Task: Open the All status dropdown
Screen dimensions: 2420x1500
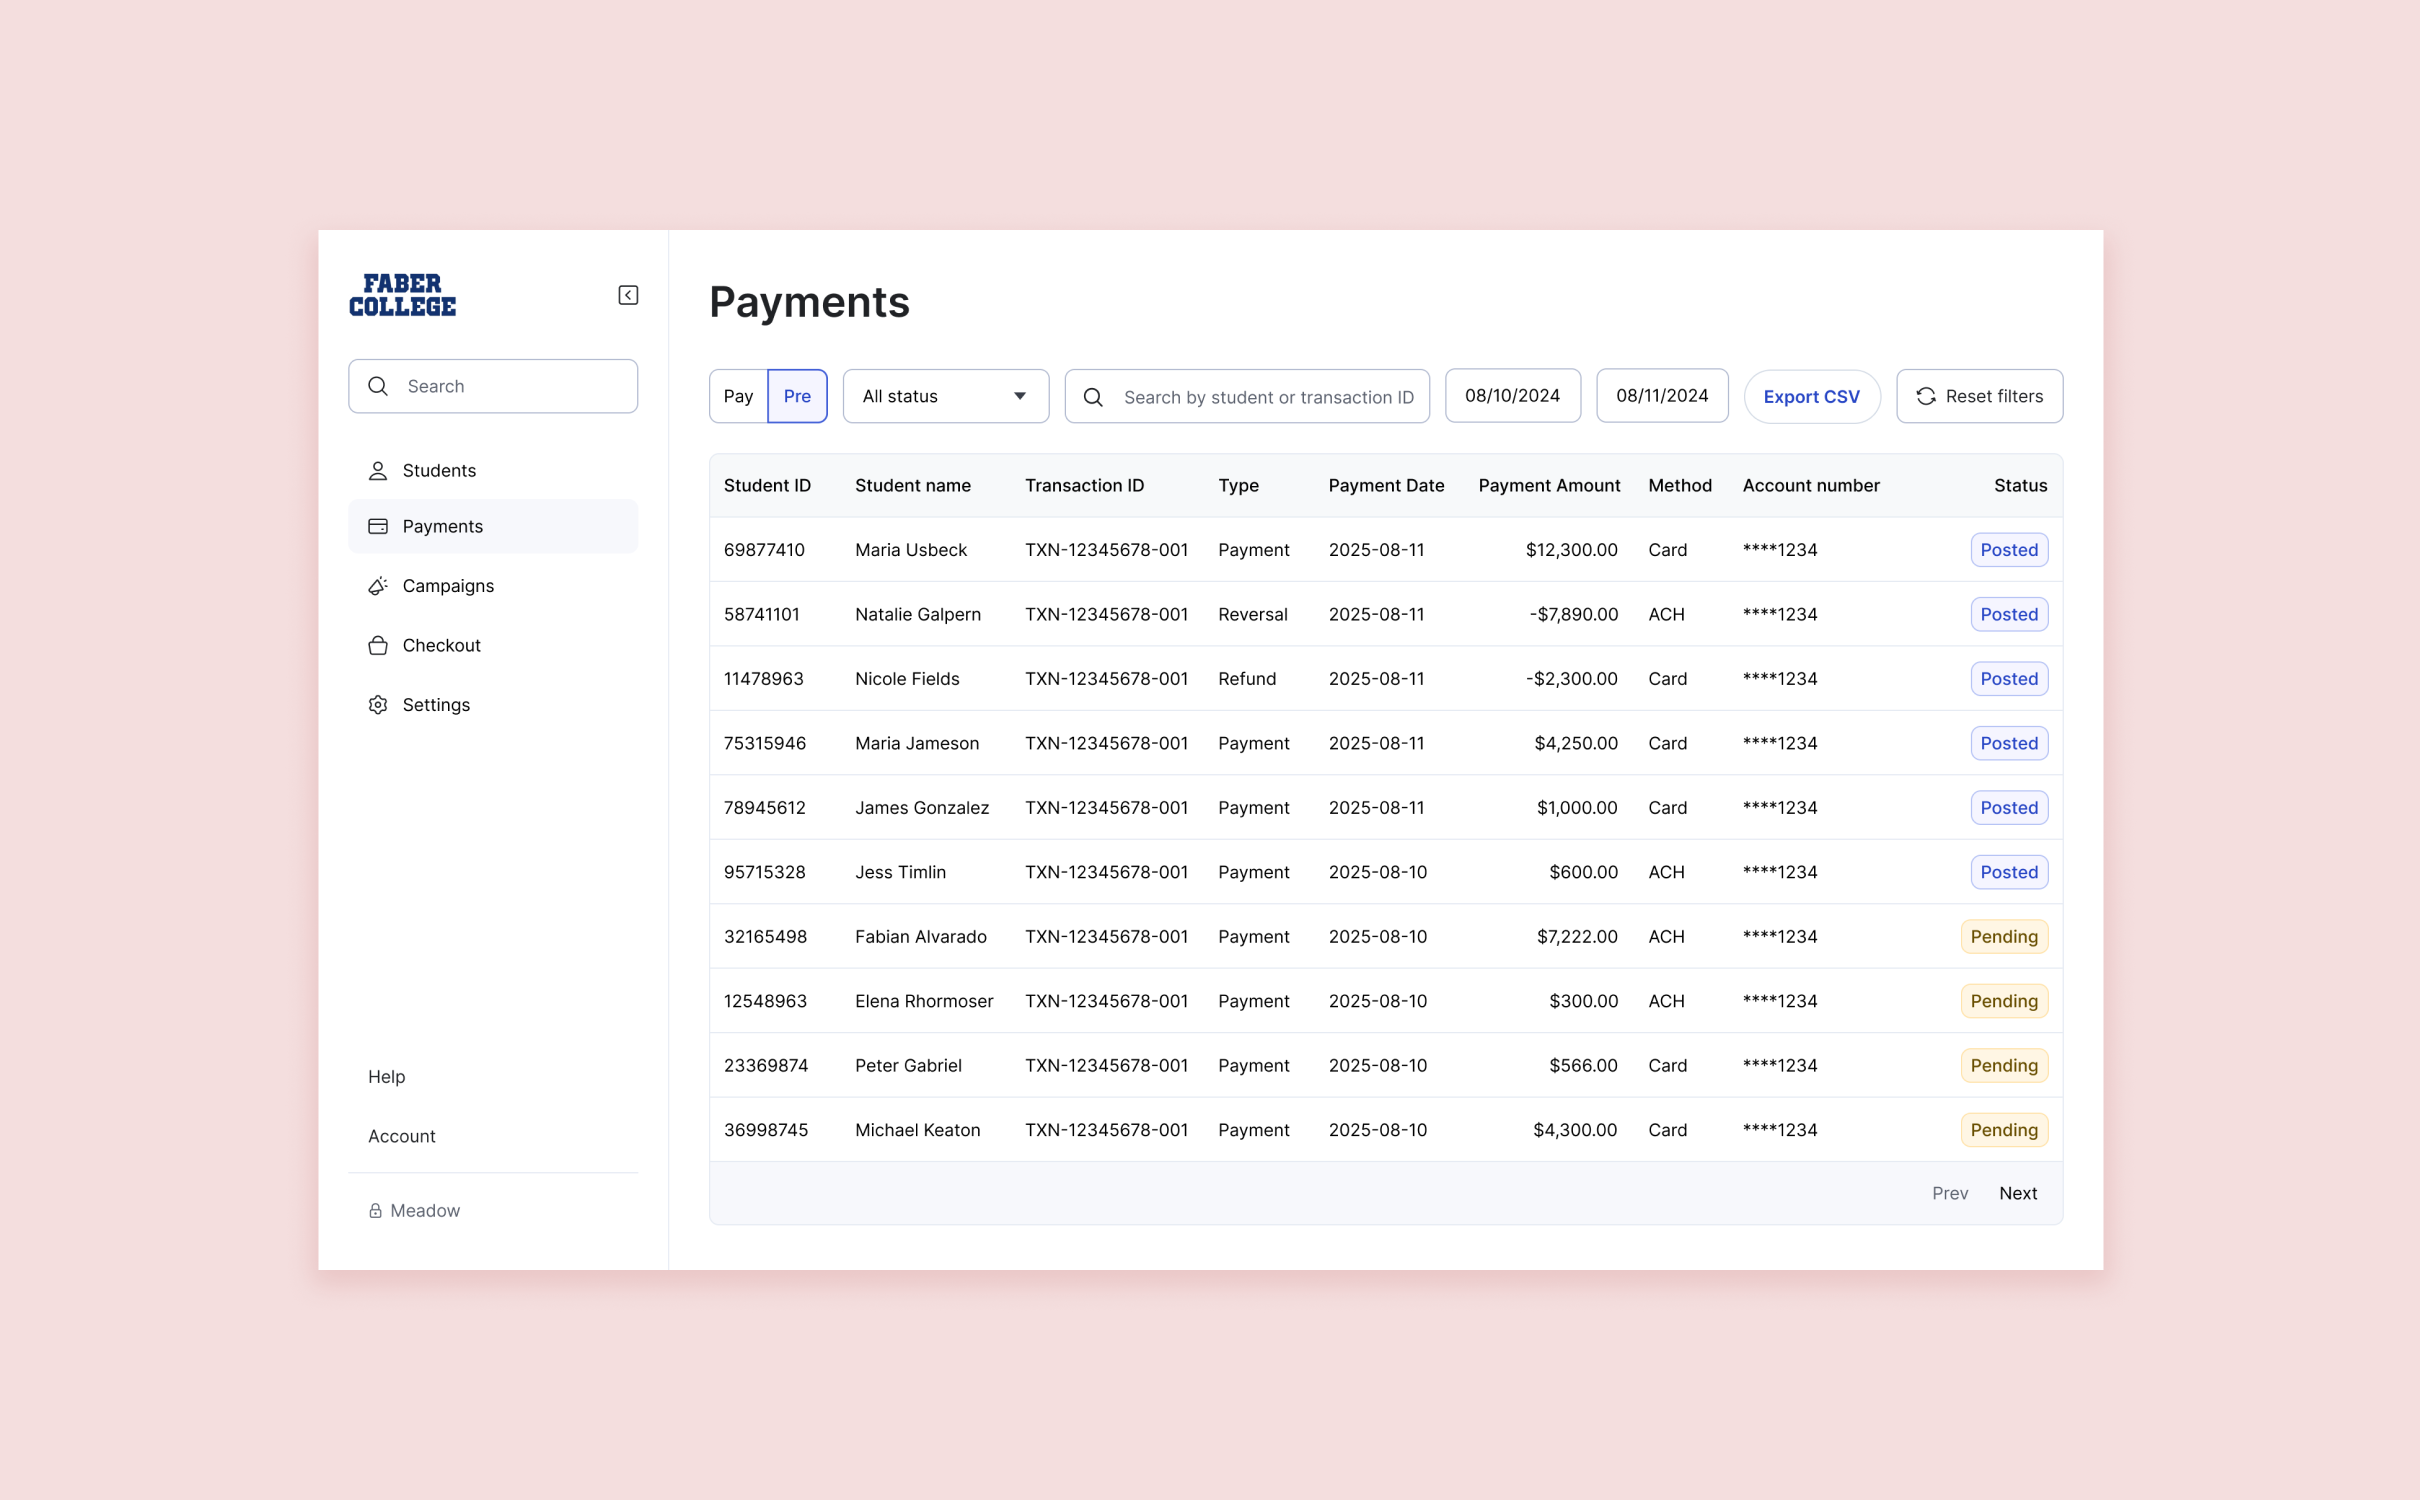Action: (x=945, y=397)
